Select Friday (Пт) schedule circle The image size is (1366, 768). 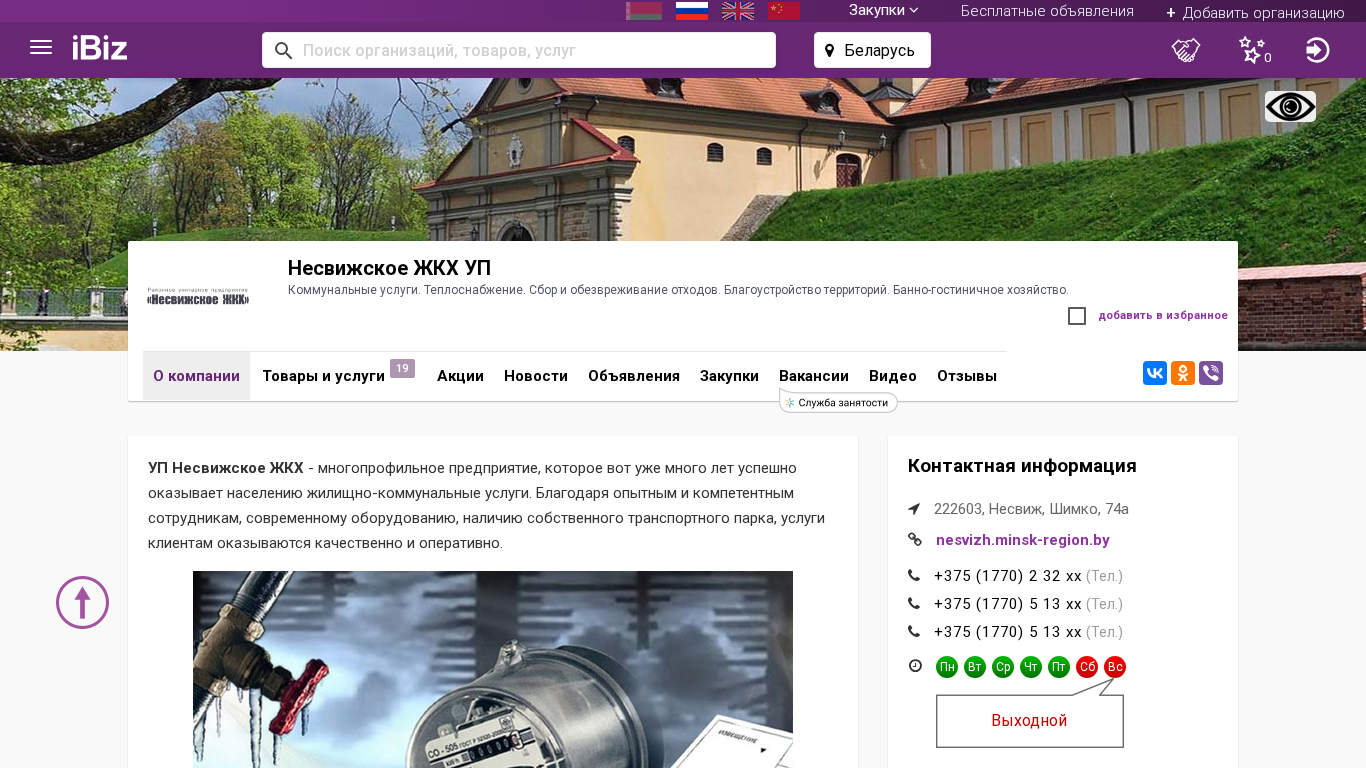click(x=1059, y=667)
